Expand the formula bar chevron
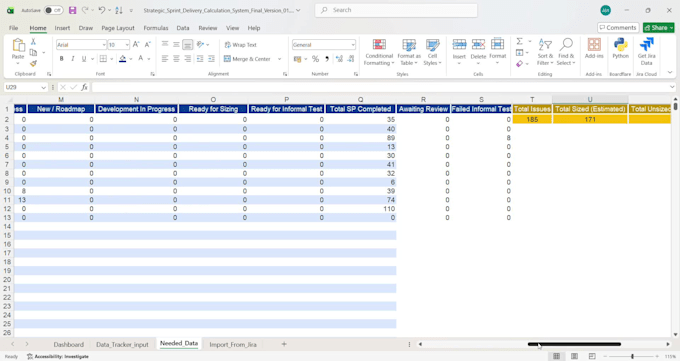The height and width of the screenshot is (361, 680). pos(672,87)
